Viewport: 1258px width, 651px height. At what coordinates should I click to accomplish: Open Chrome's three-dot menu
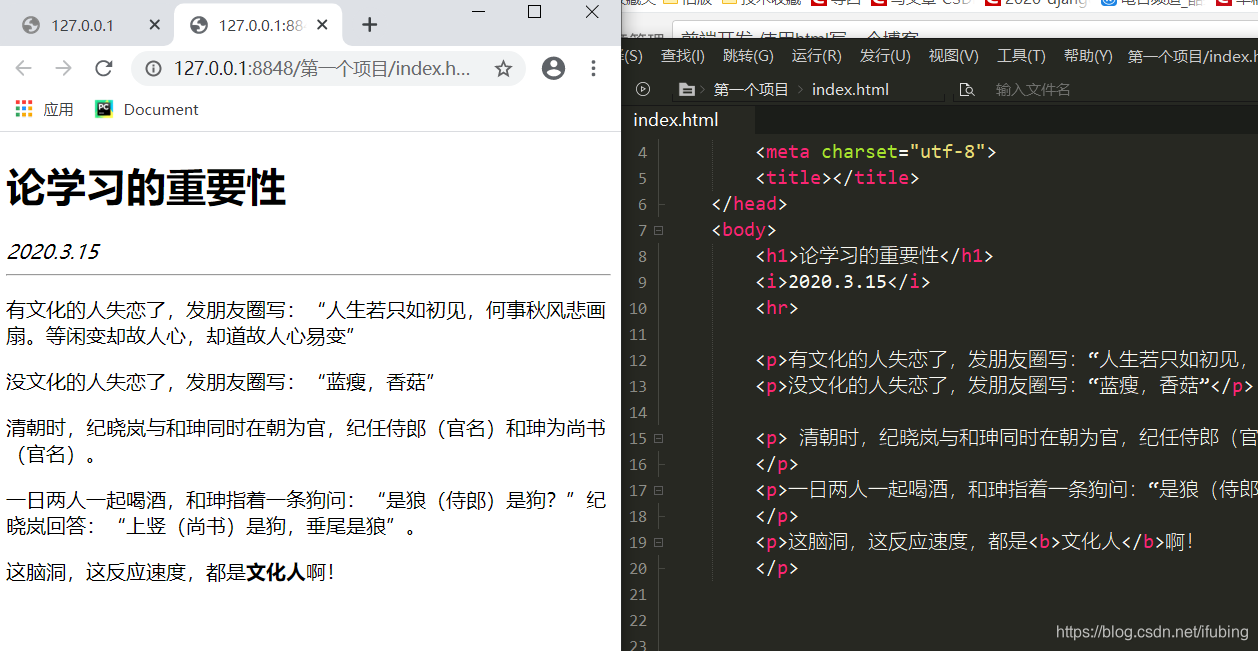[x=593, y=68]
